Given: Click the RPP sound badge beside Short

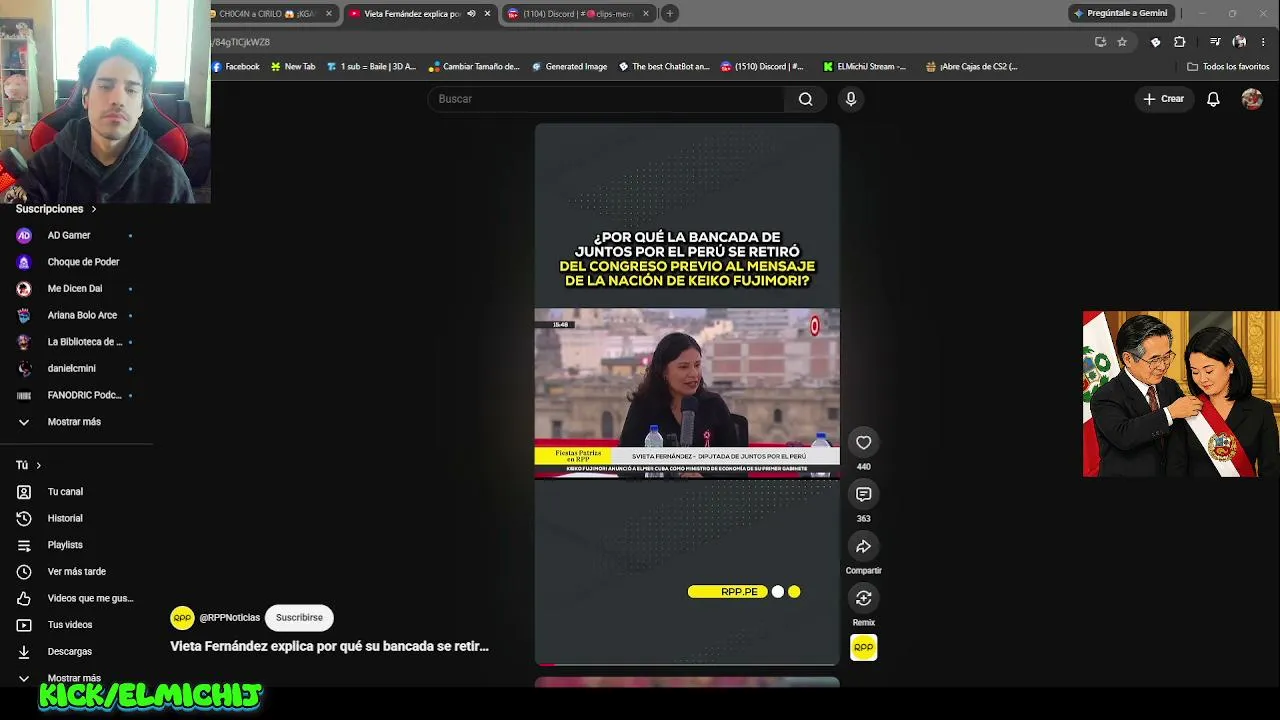Looking at the screenshot, I should (x=864, y=648).
